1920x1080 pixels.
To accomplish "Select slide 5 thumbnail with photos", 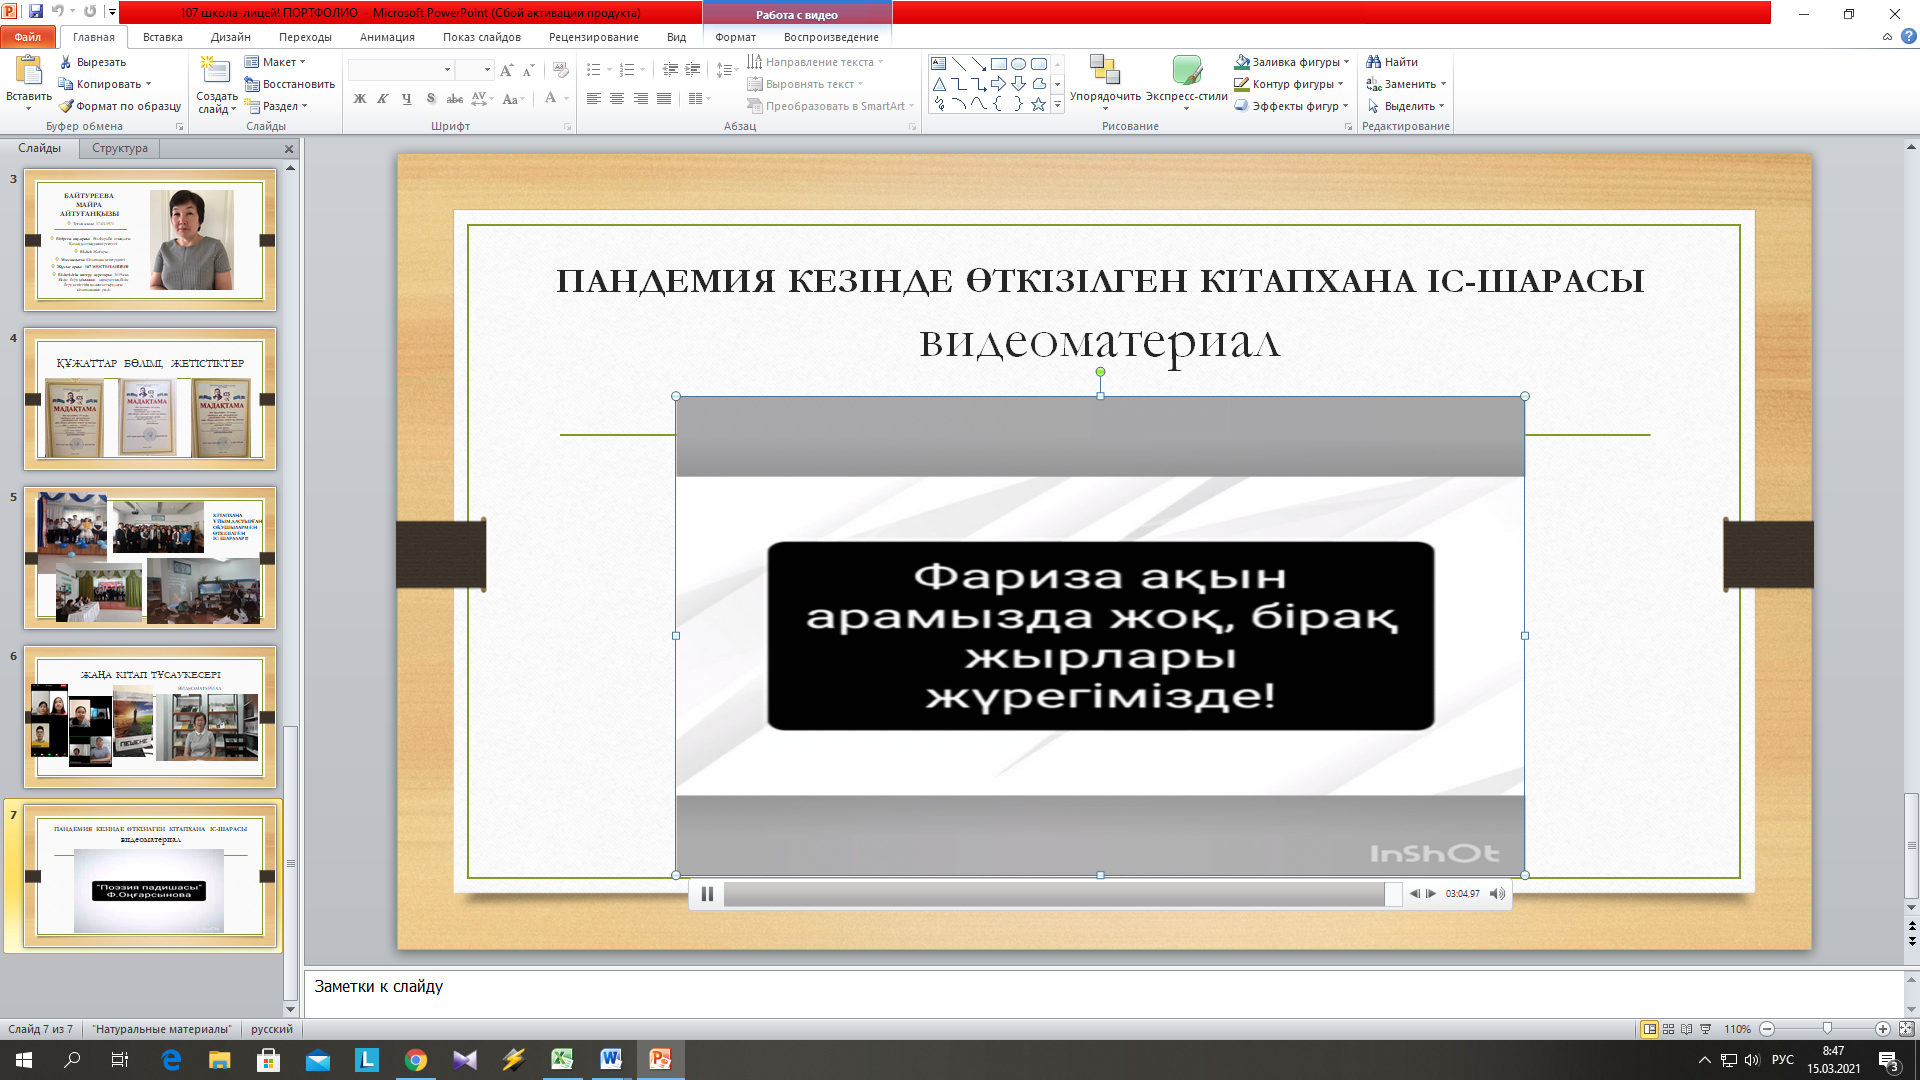I will pyautogui.click(x=150, y=558).
